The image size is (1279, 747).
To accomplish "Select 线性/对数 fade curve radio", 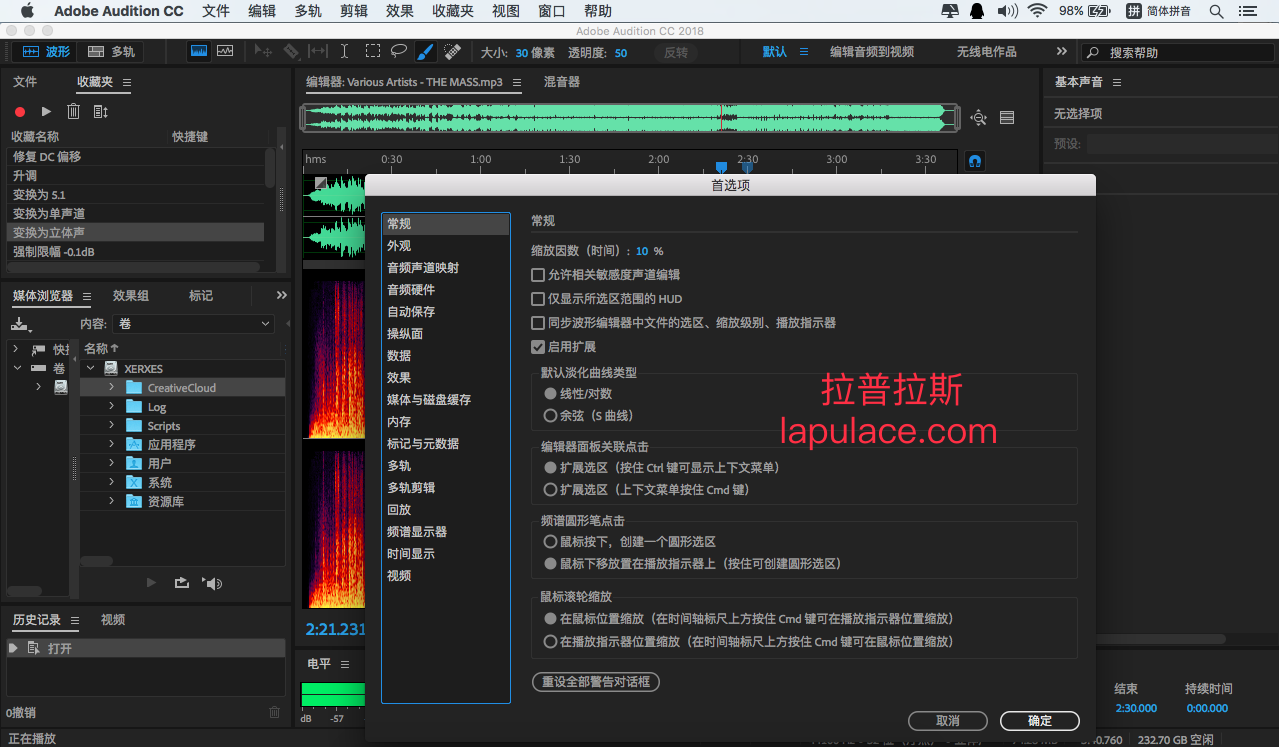I will [x=550, y=394].
